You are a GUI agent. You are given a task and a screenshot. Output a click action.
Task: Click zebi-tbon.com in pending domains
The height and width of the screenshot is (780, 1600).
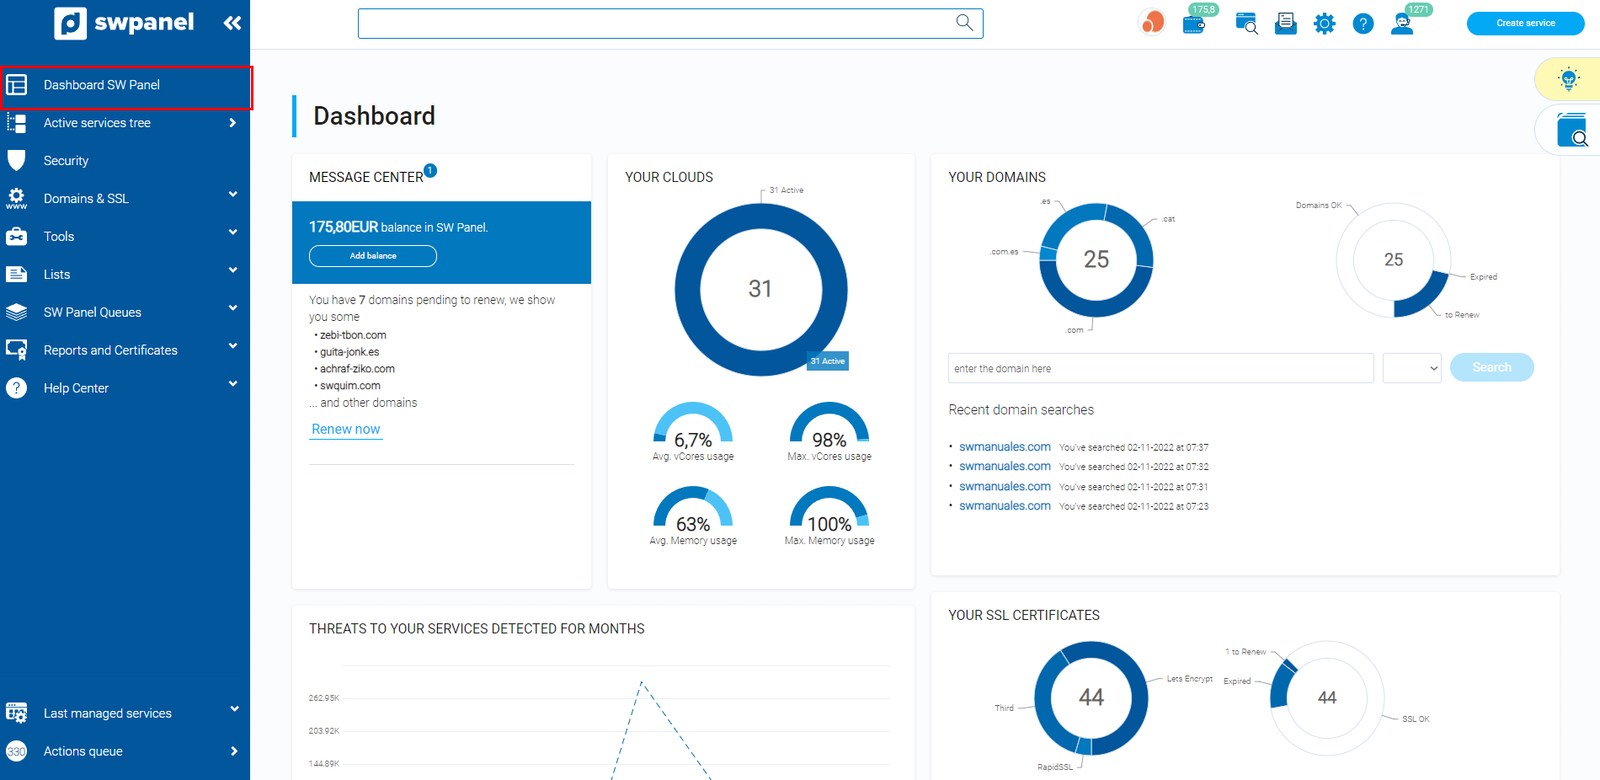pyautogui.click(x=353, y=335)
